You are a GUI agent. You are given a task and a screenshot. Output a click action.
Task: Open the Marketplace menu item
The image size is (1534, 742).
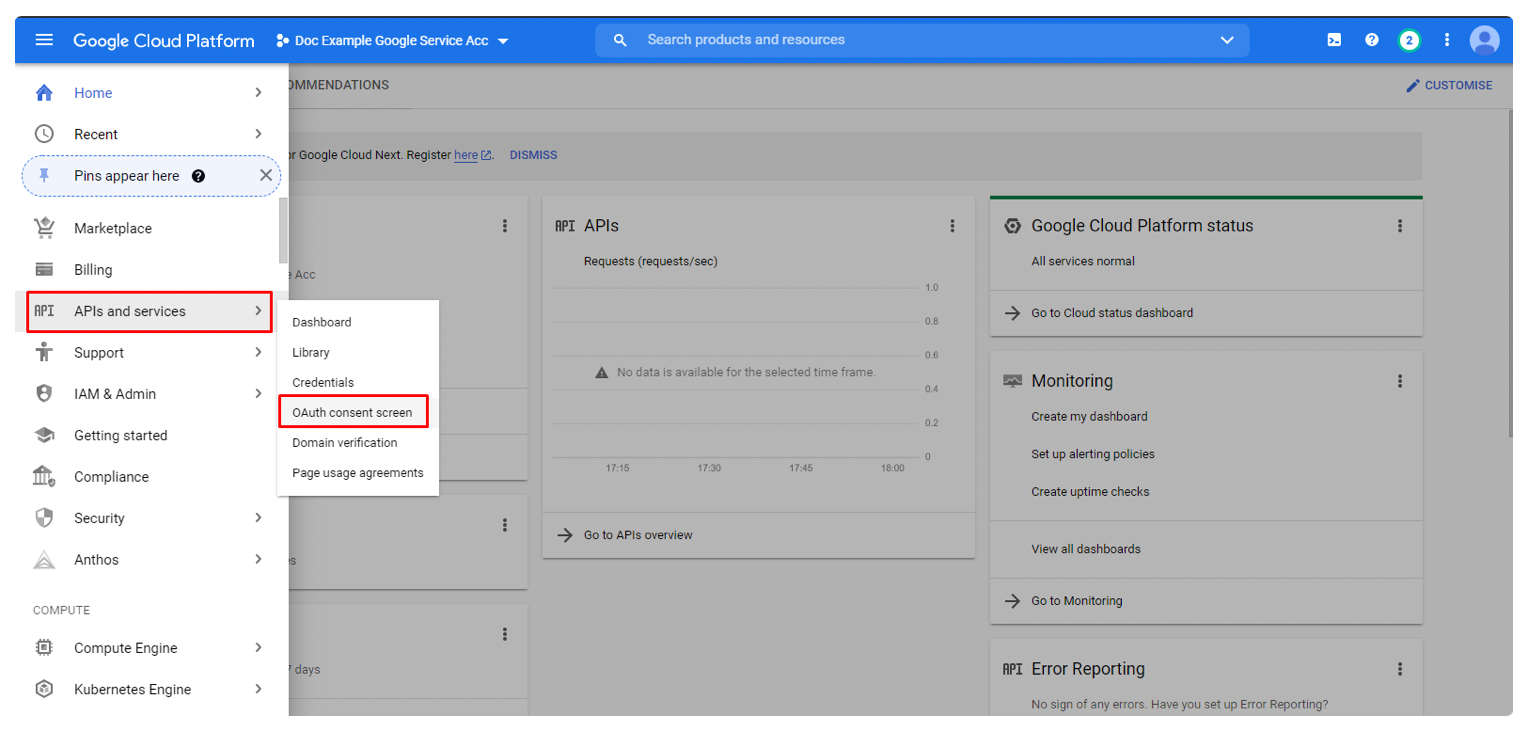point(148,228)
